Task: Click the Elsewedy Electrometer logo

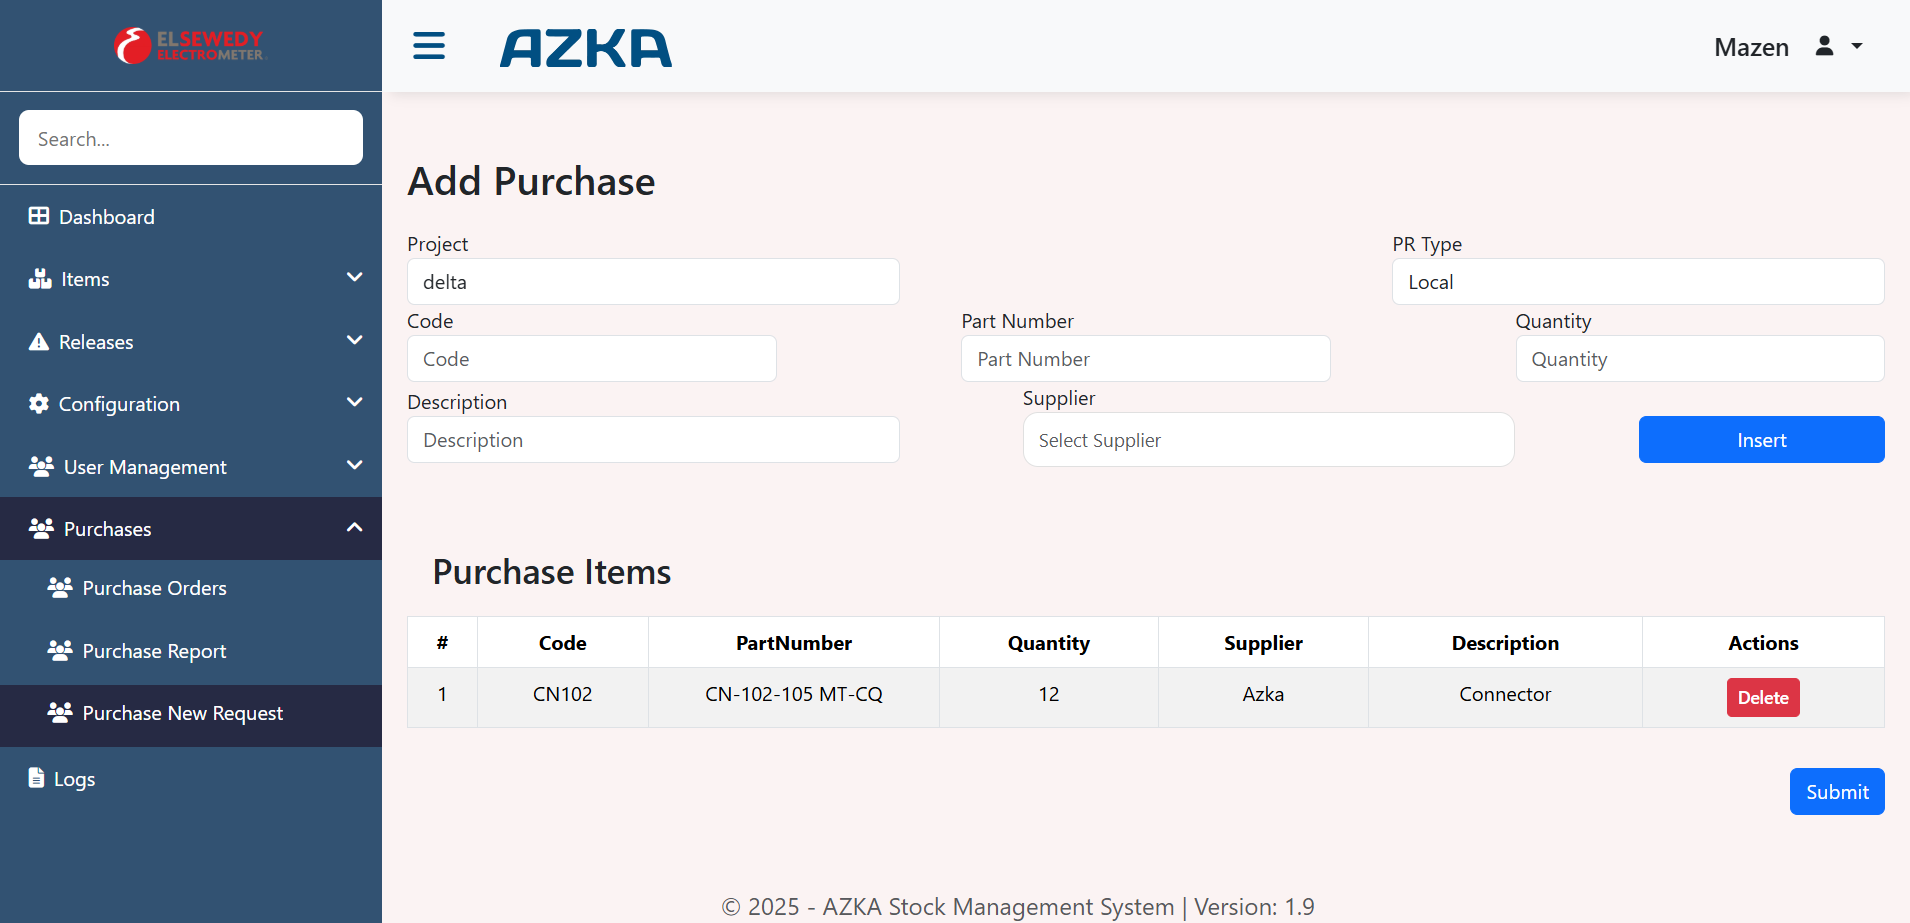Action: tap(190, 46)
